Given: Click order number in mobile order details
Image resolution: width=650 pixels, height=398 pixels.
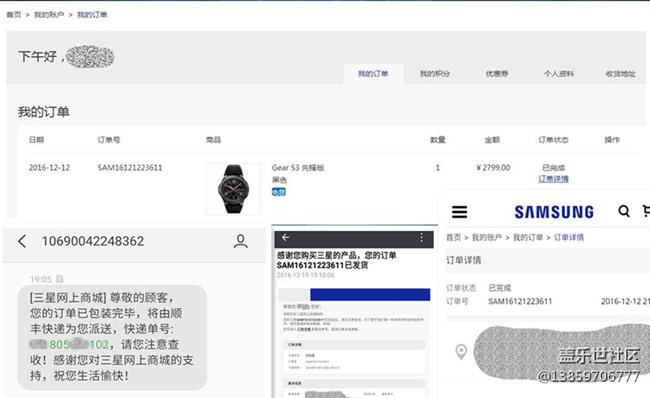Looking at the screenshot, I should coord(520,301).
